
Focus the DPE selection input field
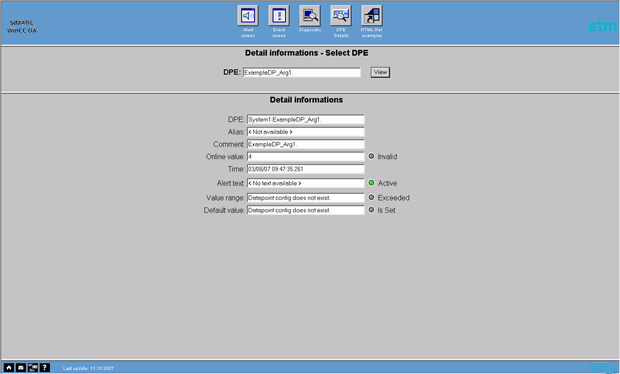pos(302,72)
